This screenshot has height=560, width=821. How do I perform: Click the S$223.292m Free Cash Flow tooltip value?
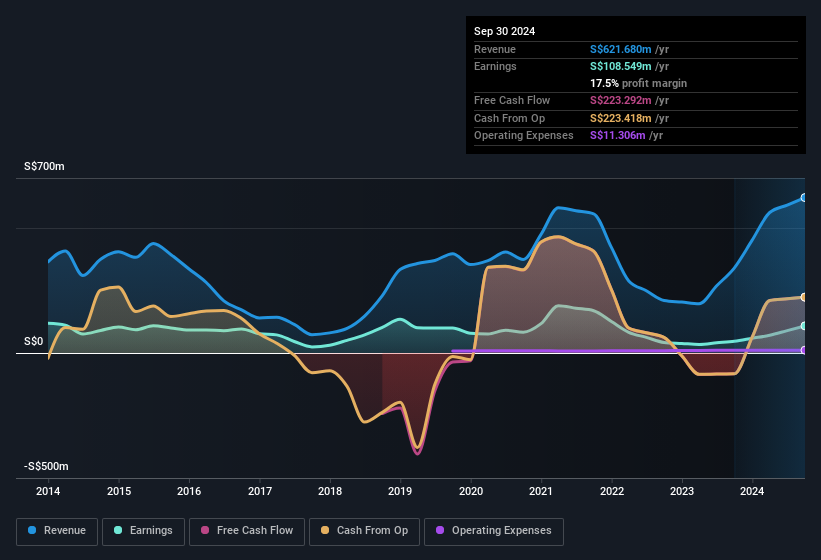[627, 100]
